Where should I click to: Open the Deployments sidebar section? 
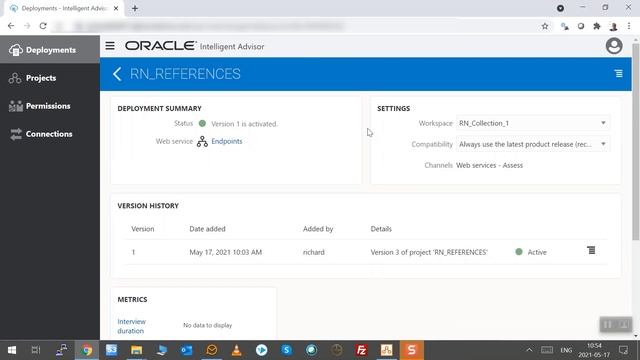coord(50,50)
